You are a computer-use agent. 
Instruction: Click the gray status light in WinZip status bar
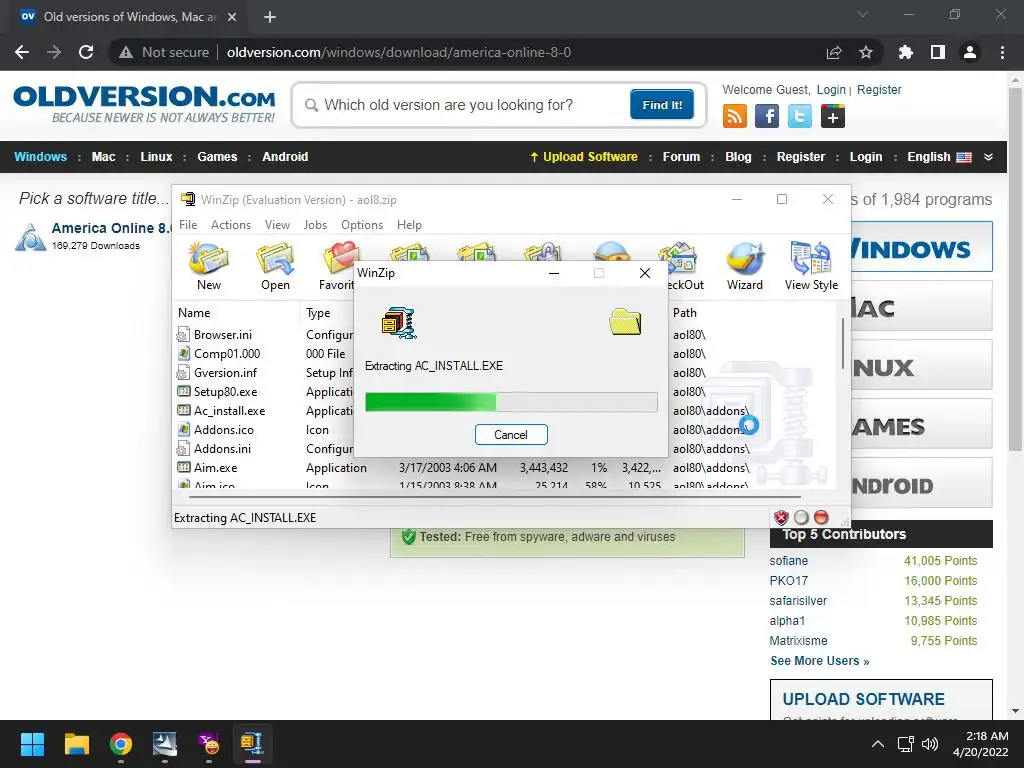pos(801,517)
